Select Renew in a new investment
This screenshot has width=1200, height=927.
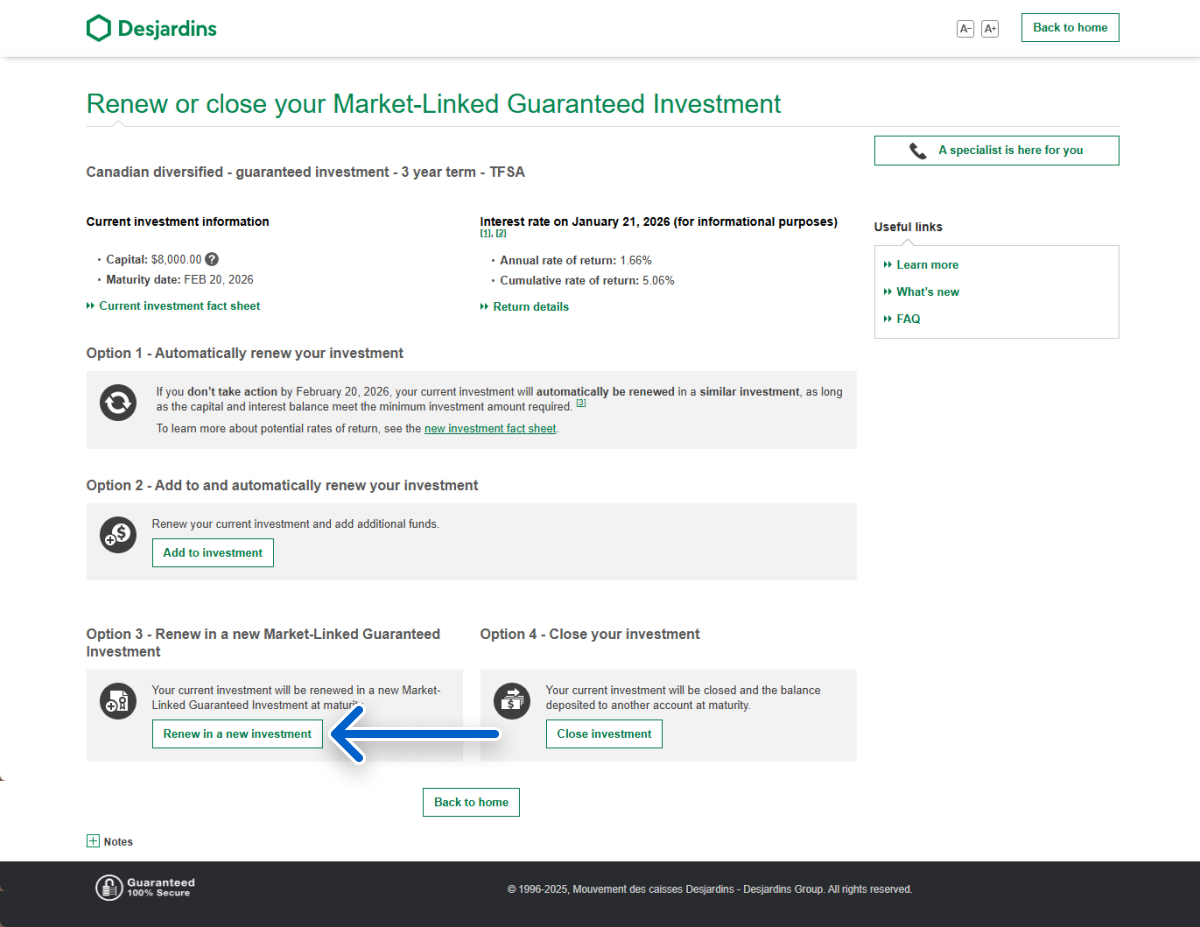pyautogui.click(x=237, y=734)
